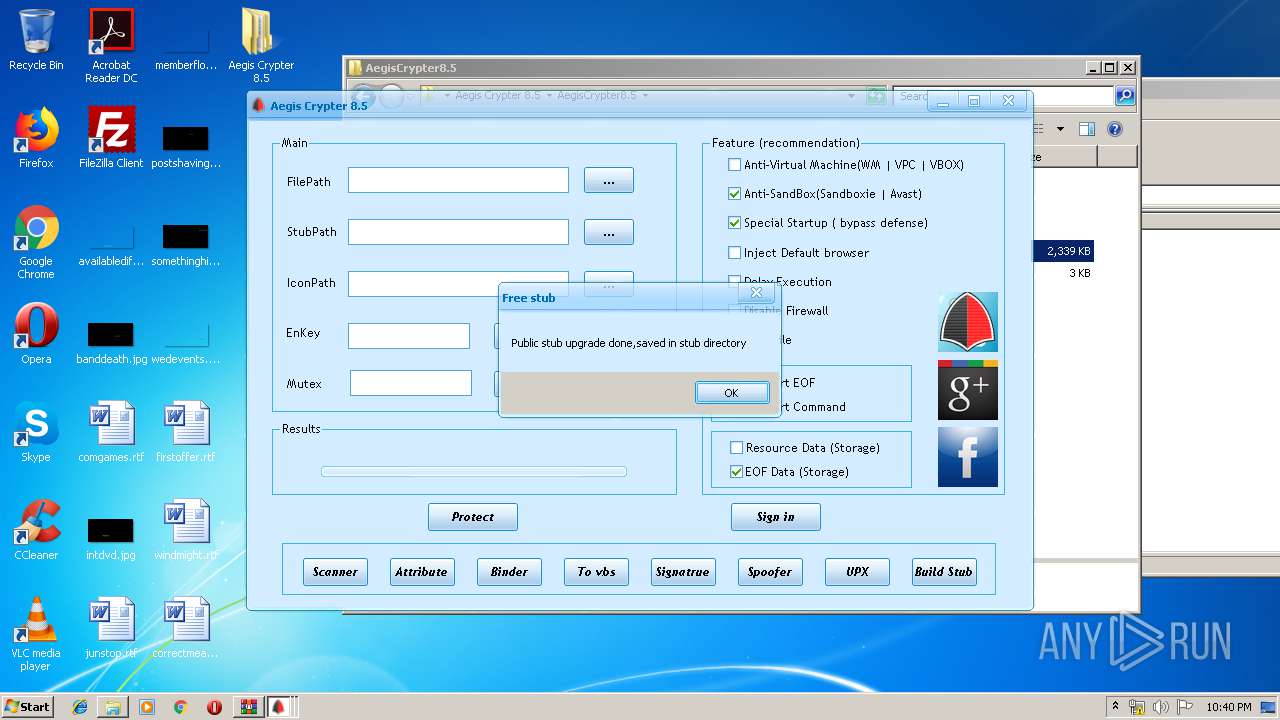This screenshot has width=1280, height=720.
Task: Open the Google Plus link icon
Action: [968, 390]
